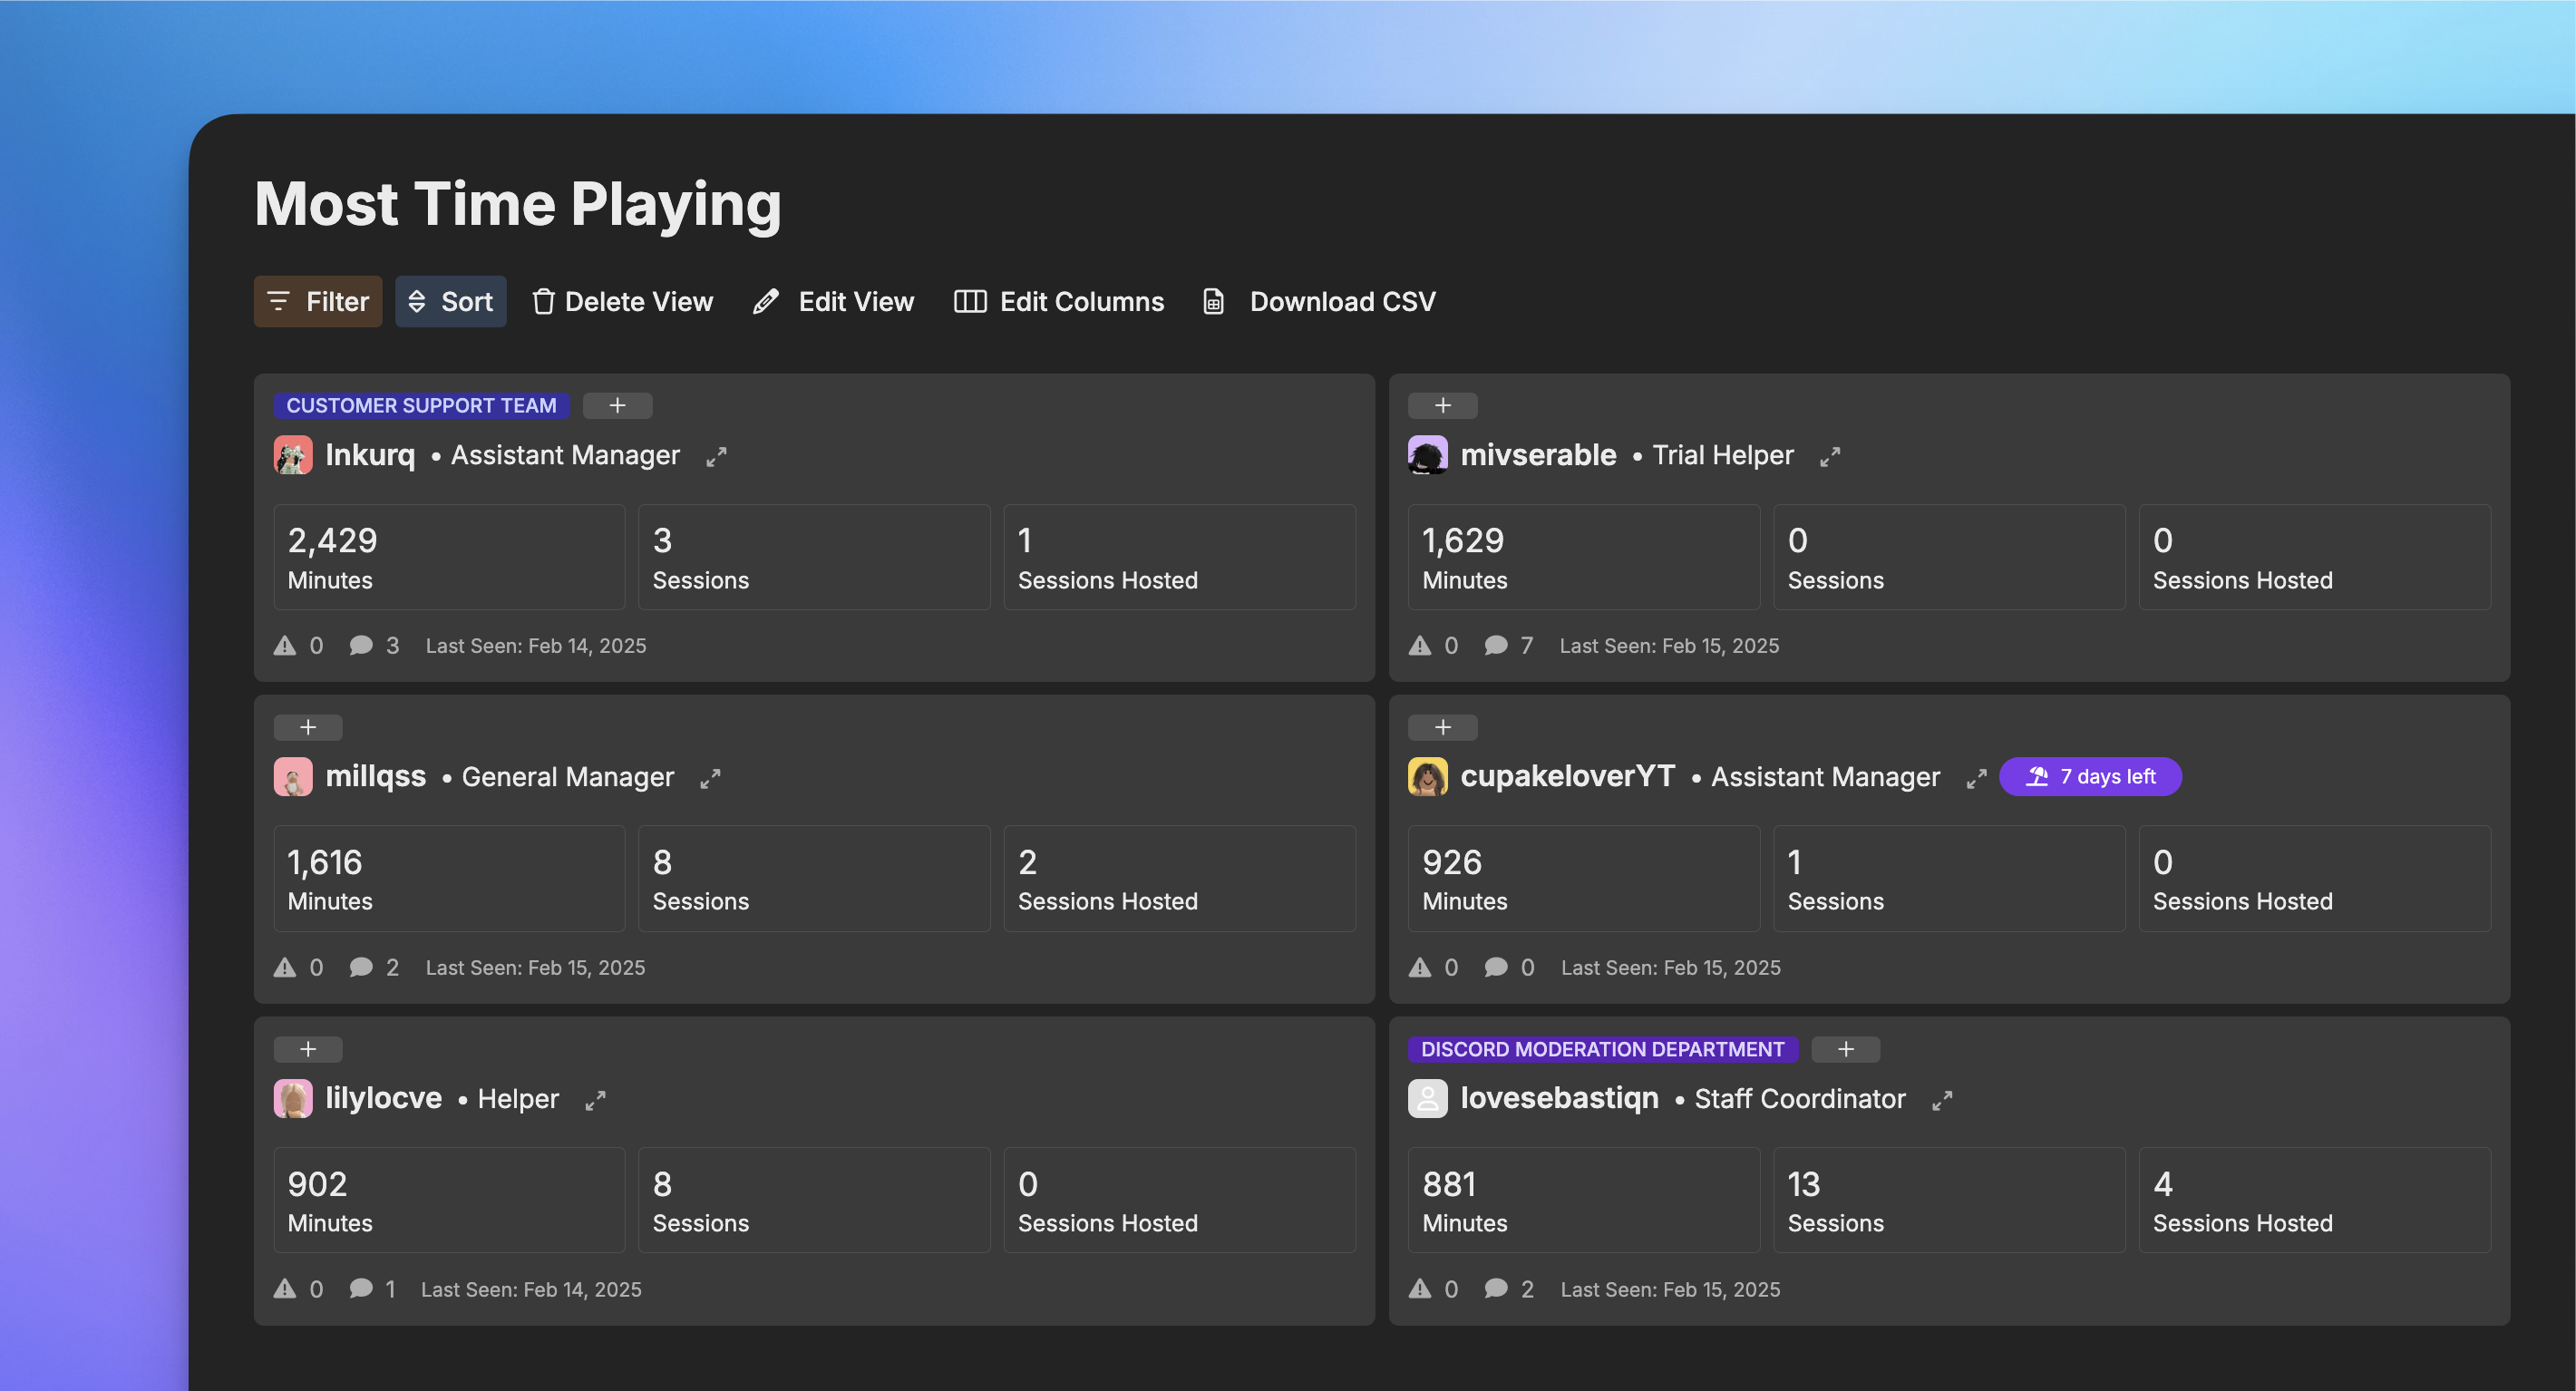Add tag next to Discord Moderation Department
2576x1391 pixels.
tap(1845, 1049)
